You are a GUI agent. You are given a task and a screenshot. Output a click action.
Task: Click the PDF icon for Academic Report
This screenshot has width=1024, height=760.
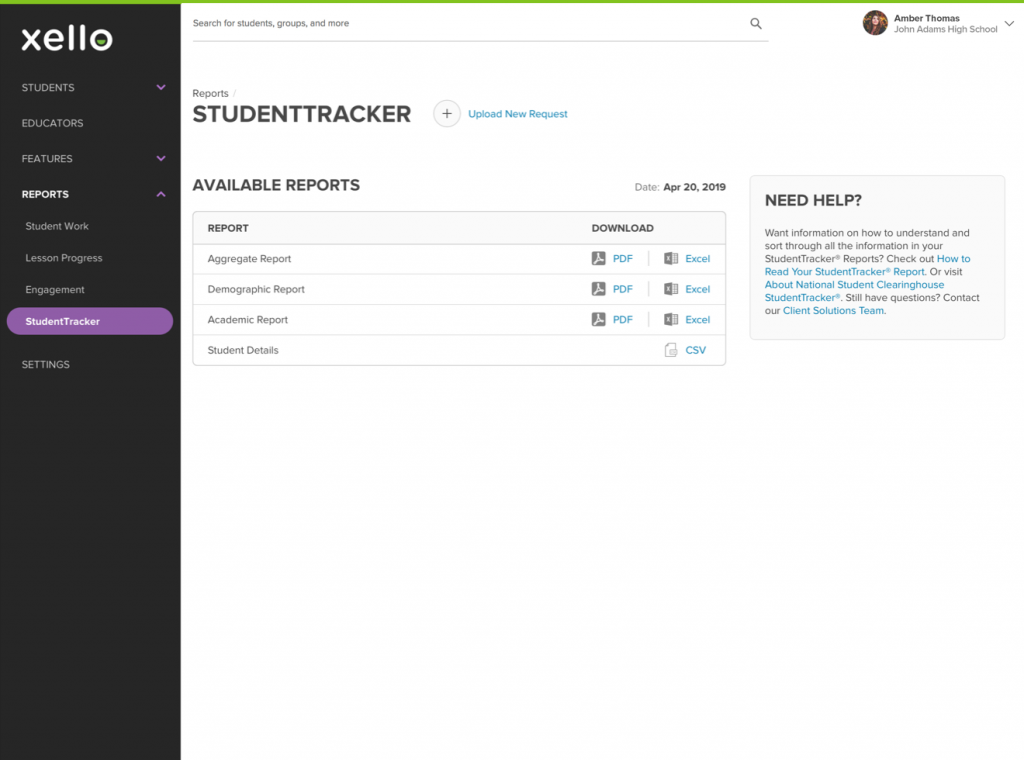(598, 319)
